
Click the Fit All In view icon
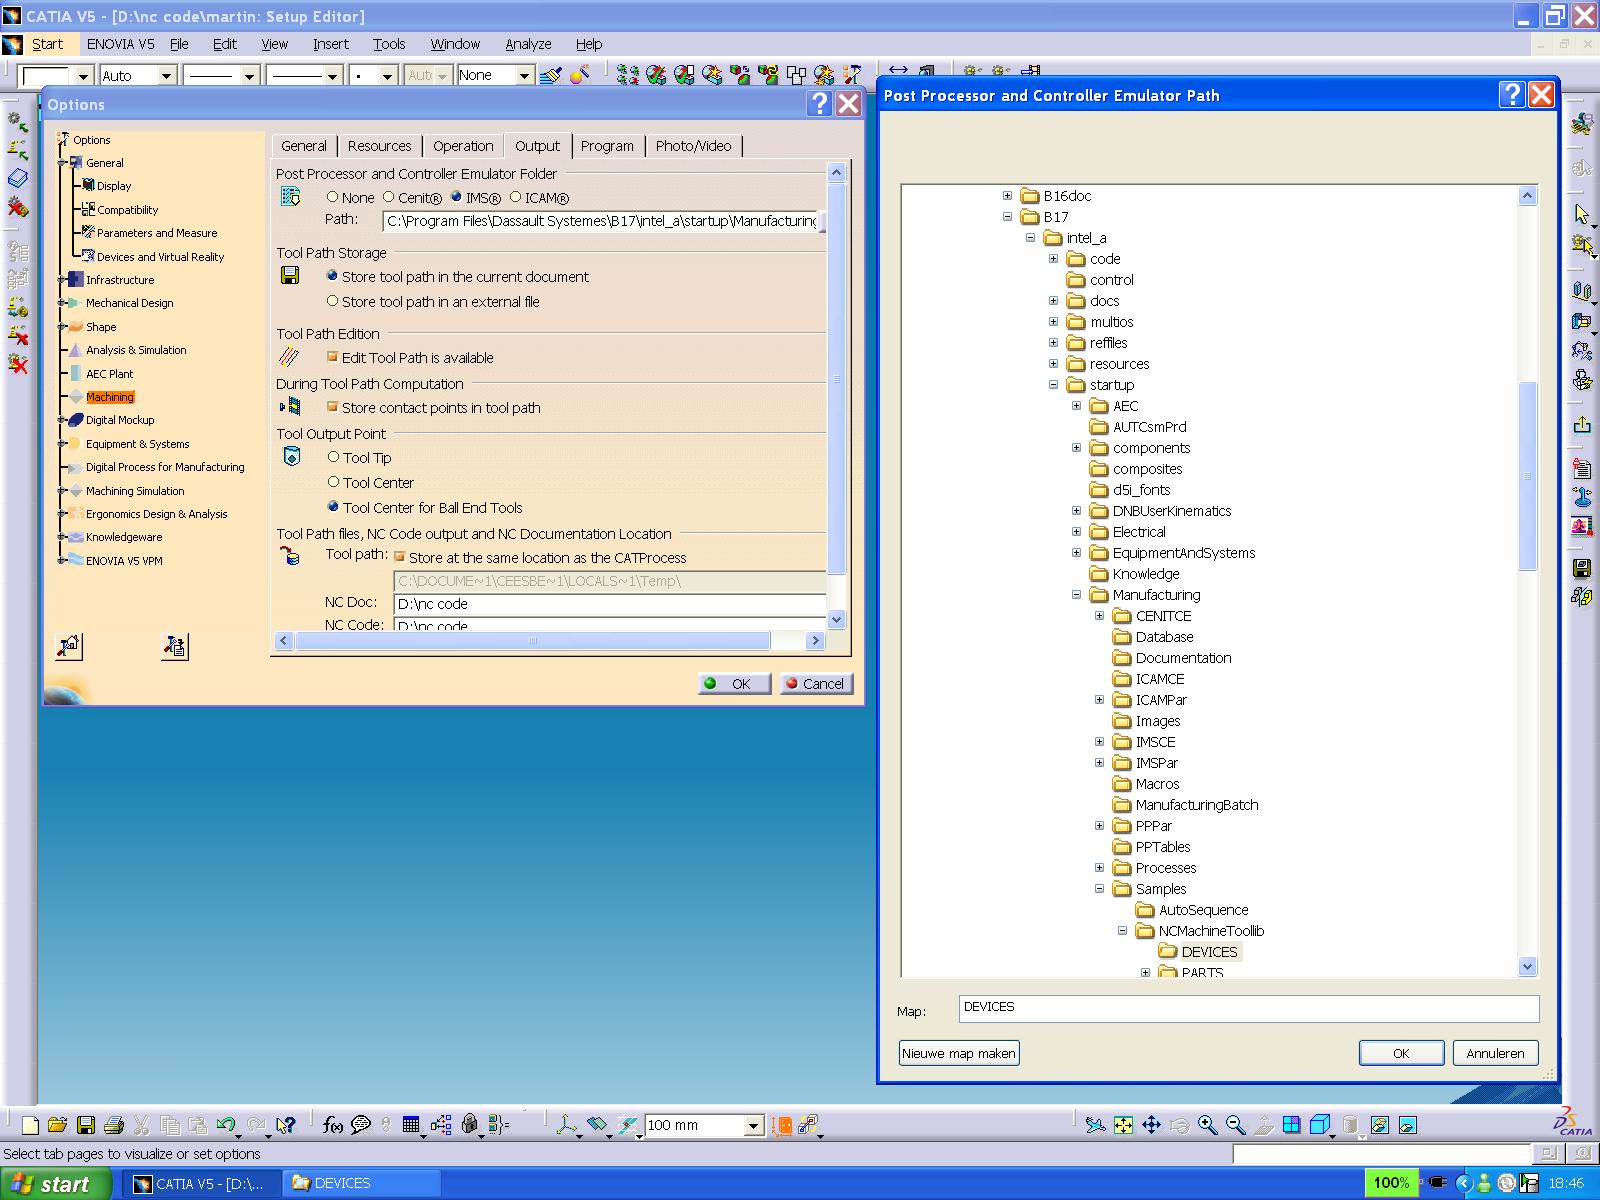[1123, 1125]
